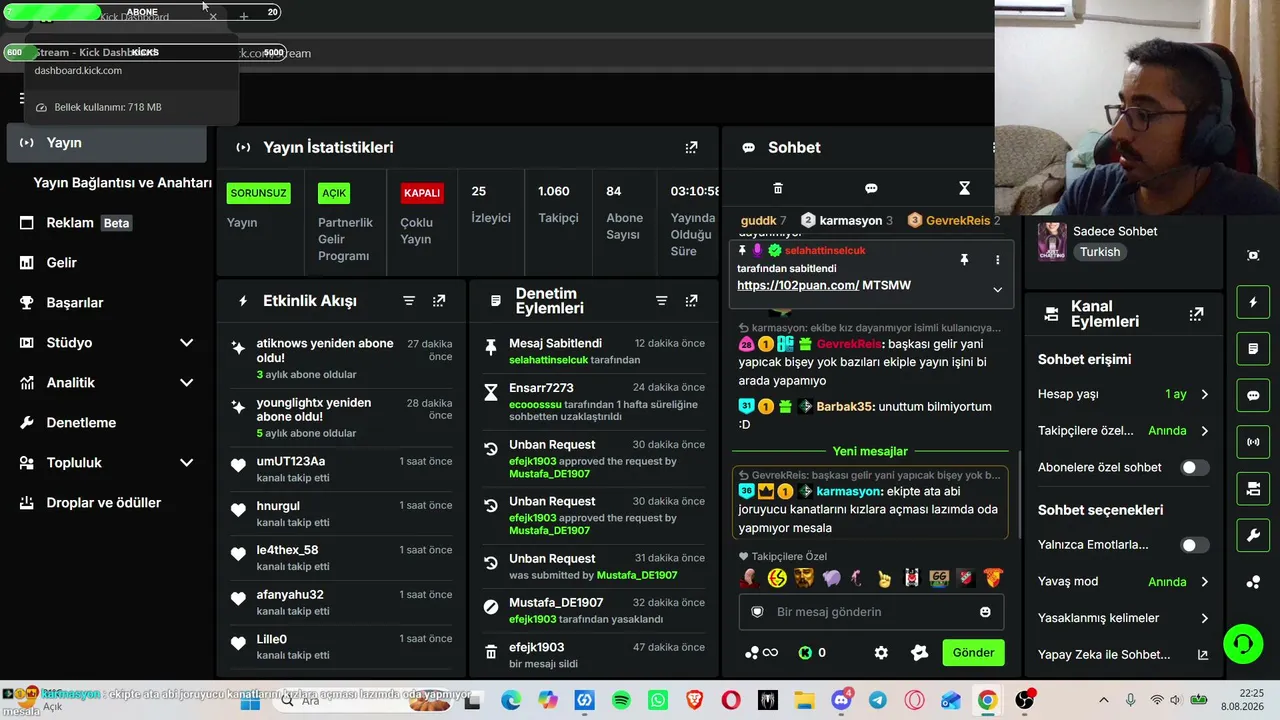The height and width of the screenshot is (720, 1280).
Task: Click the three-dots cluster icon in right sidebar
Action: point(1253,582)
